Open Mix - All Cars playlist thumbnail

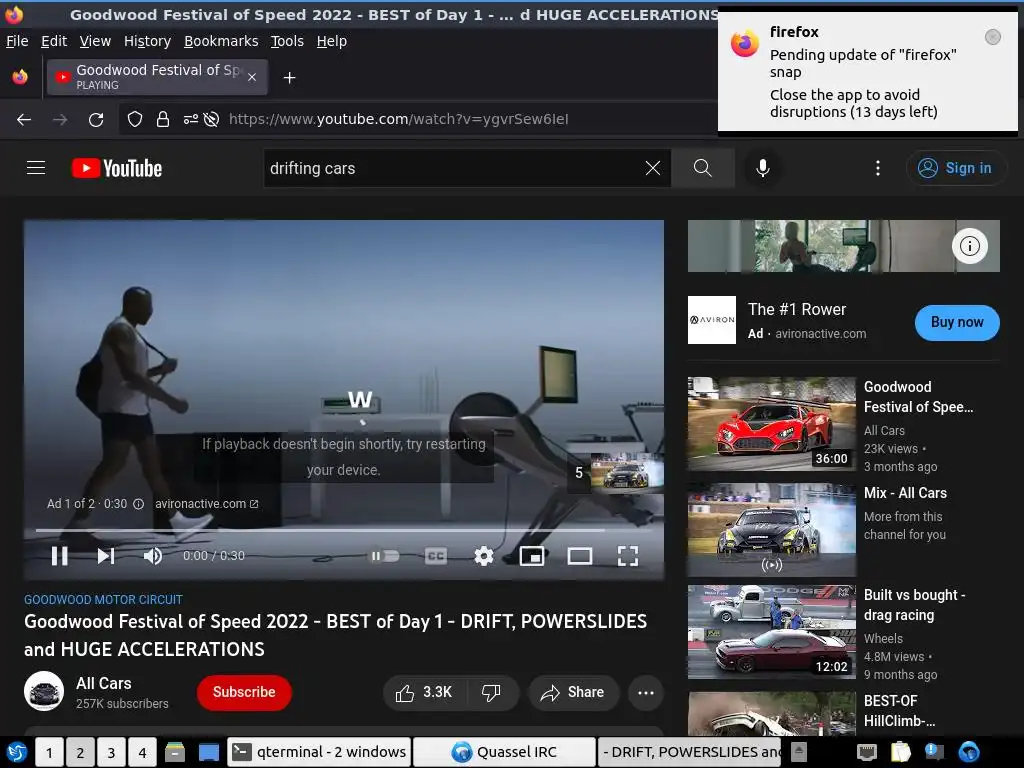(772, 530)
